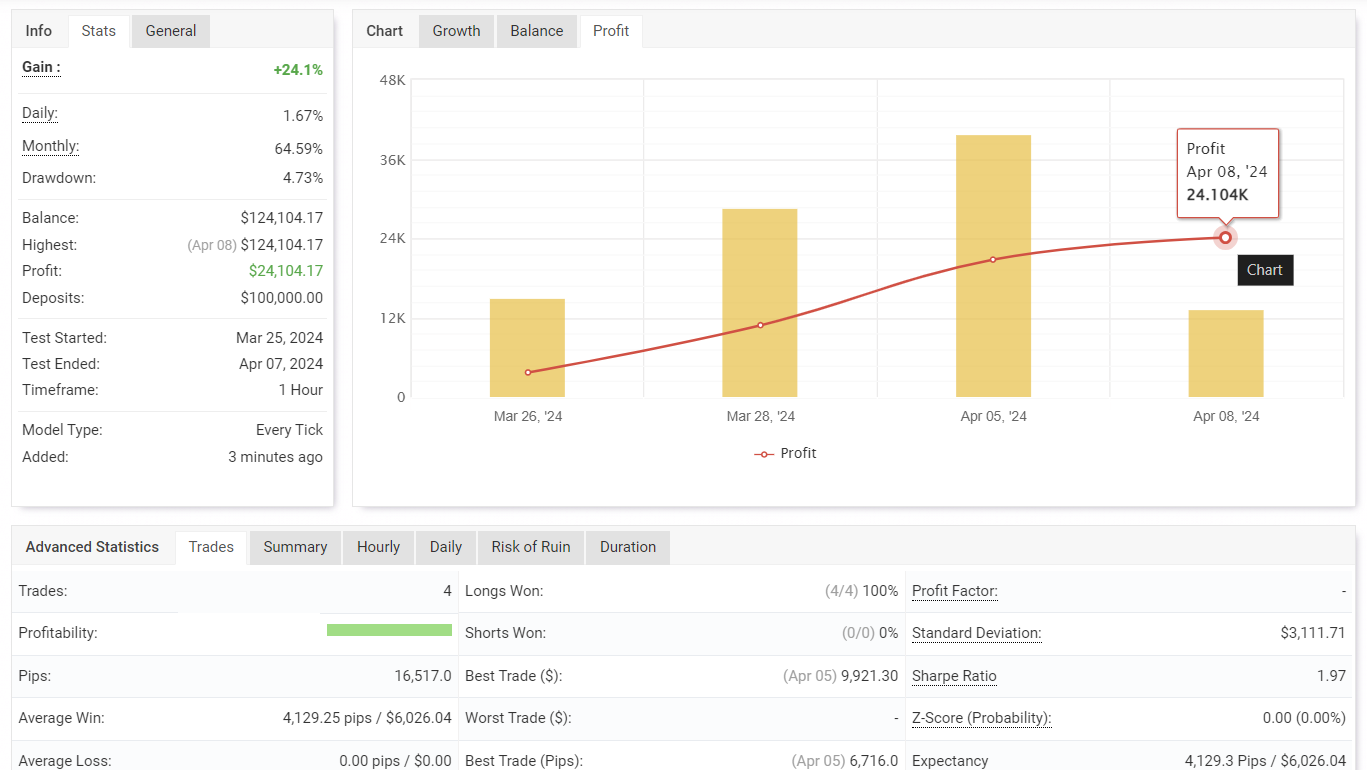
Task: Select the Balance chart tab
Action: [536, 31]
